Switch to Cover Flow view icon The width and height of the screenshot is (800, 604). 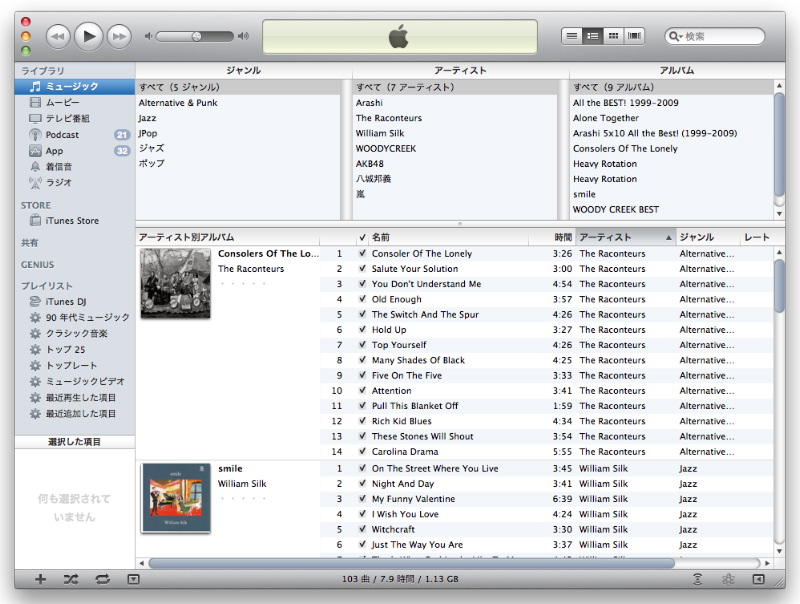634,36
